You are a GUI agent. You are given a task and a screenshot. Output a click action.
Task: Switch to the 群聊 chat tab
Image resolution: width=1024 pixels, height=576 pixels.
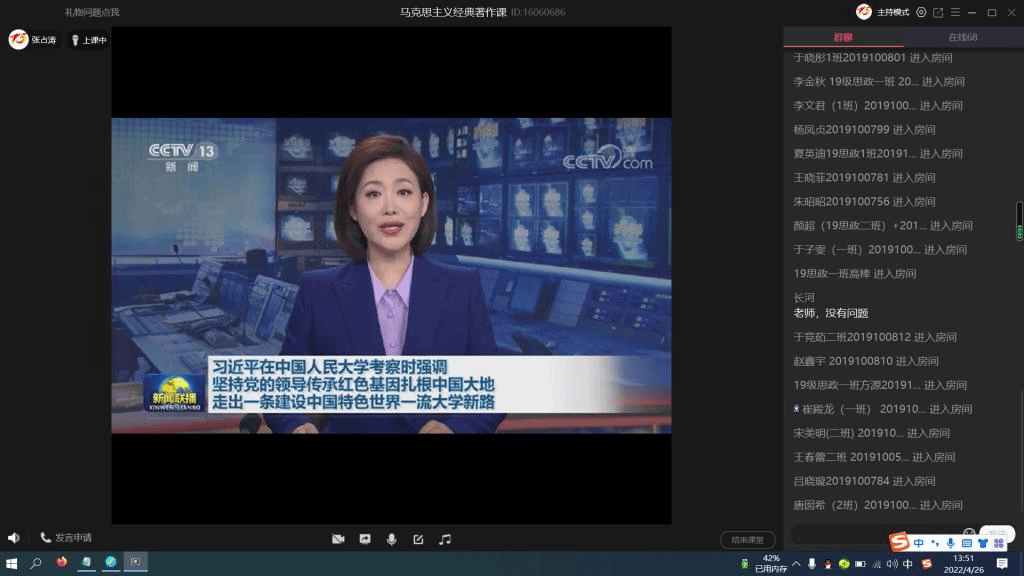pyautogui.click(x=843, y=37)
